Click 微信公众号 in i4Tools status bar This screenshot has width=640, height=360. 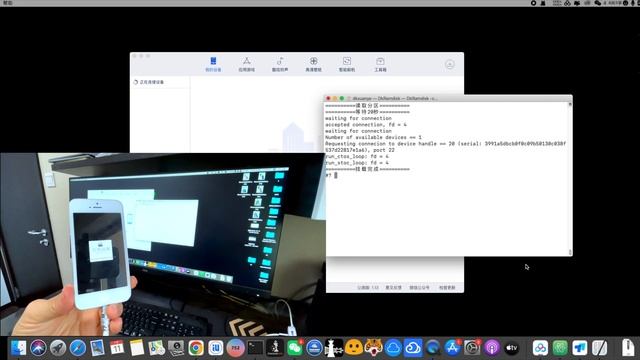[420, 288]
